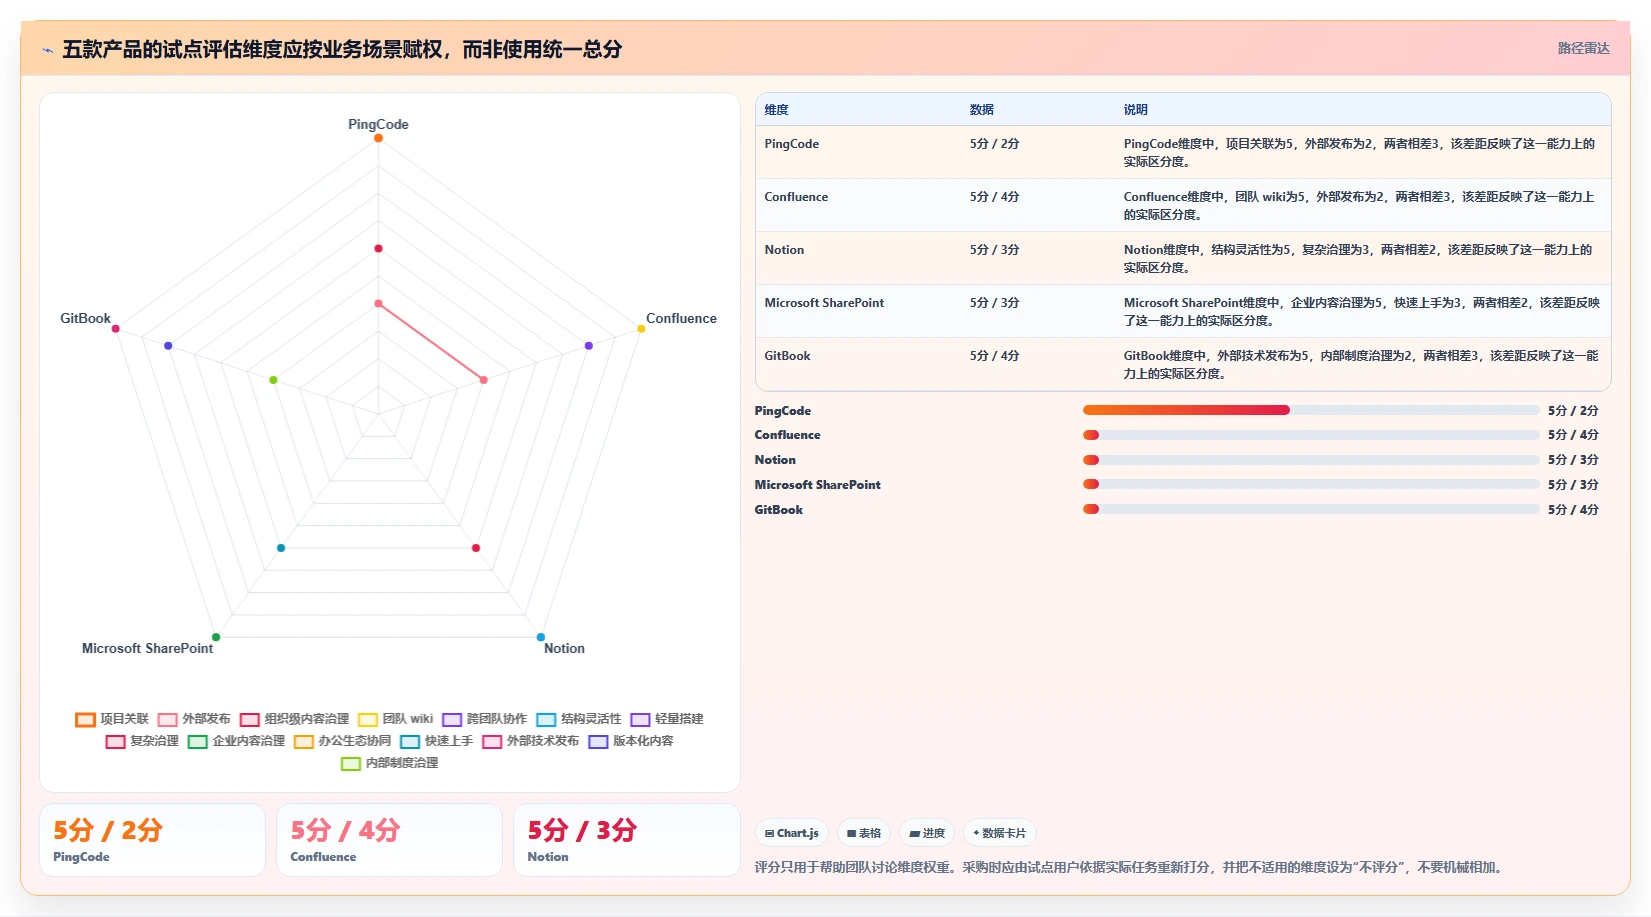Click the Microsoft SharePoint radar axis label
Screen dimensions: 1651x917
[147, 648]
